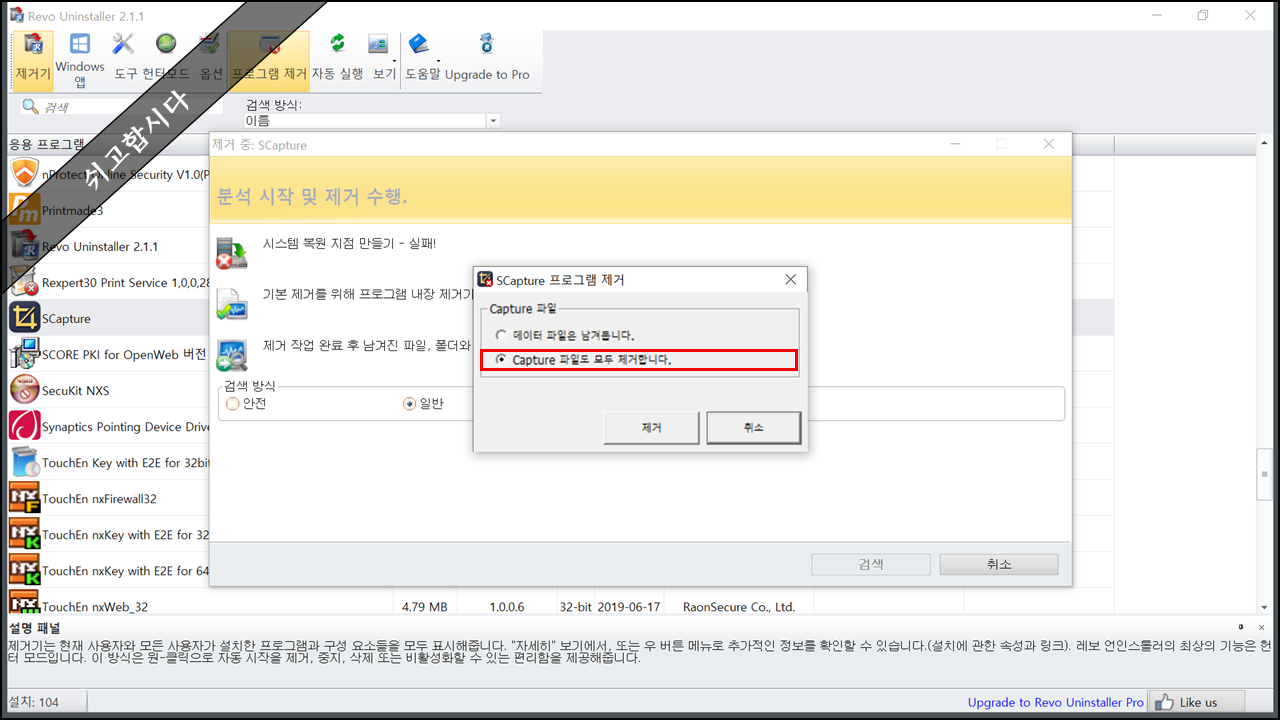Click the TouchEn nxFirewall32 icon
The height and width of the screenshot is (720, 1280).
click(25, 498)
